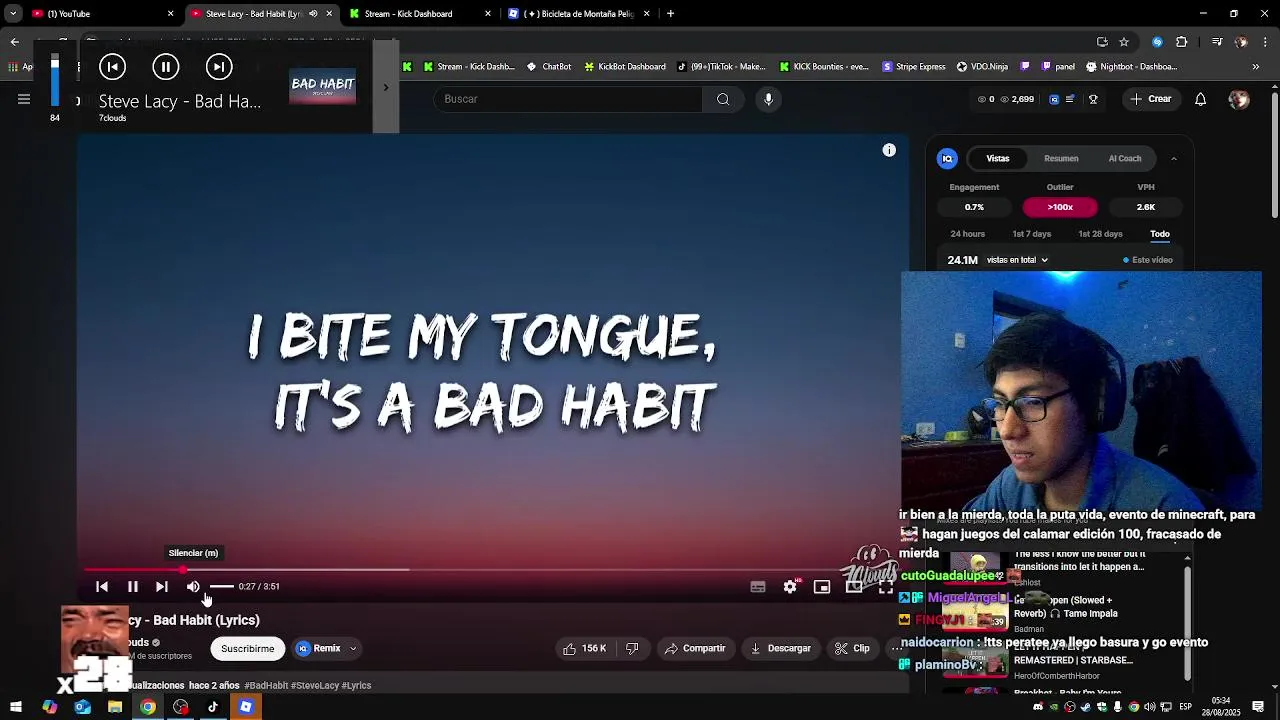
Task: Open YouTube notifications bell
Action: click(x=1201, y=99)
